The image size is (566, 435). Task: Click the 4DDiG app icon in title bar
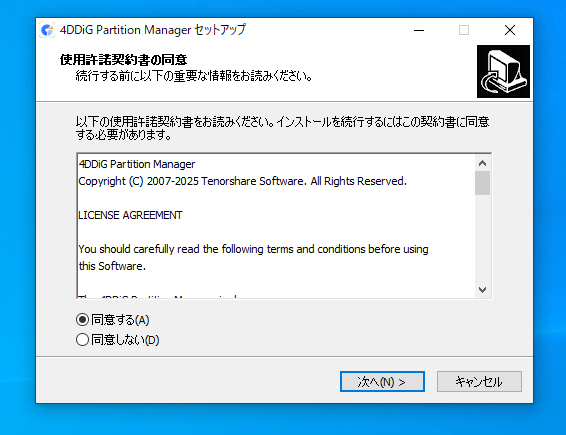point(47,30)
